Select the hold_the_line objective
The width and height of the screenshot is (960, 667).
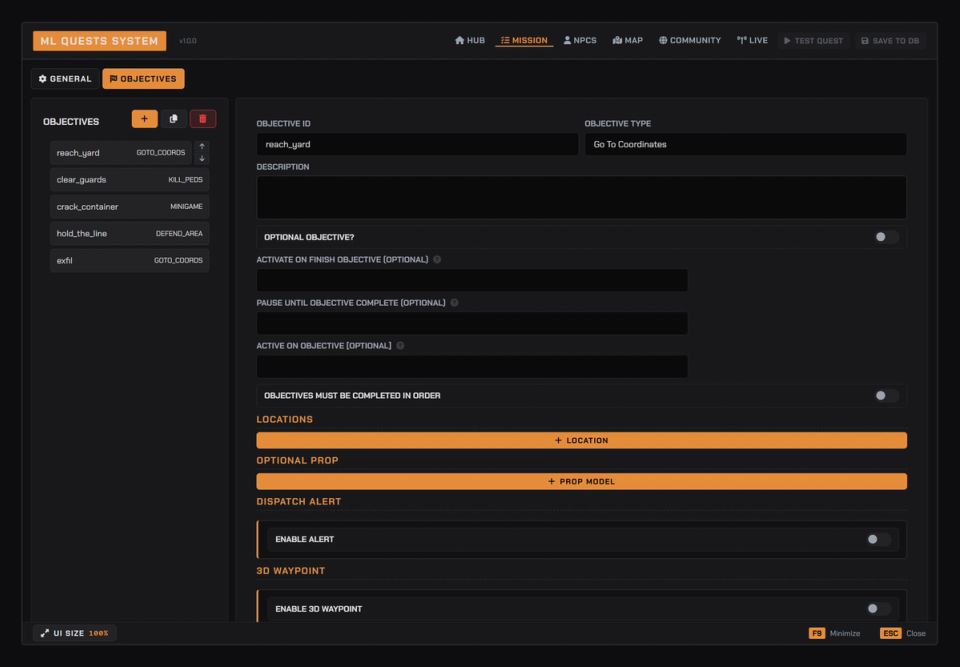tap(130, 233)
